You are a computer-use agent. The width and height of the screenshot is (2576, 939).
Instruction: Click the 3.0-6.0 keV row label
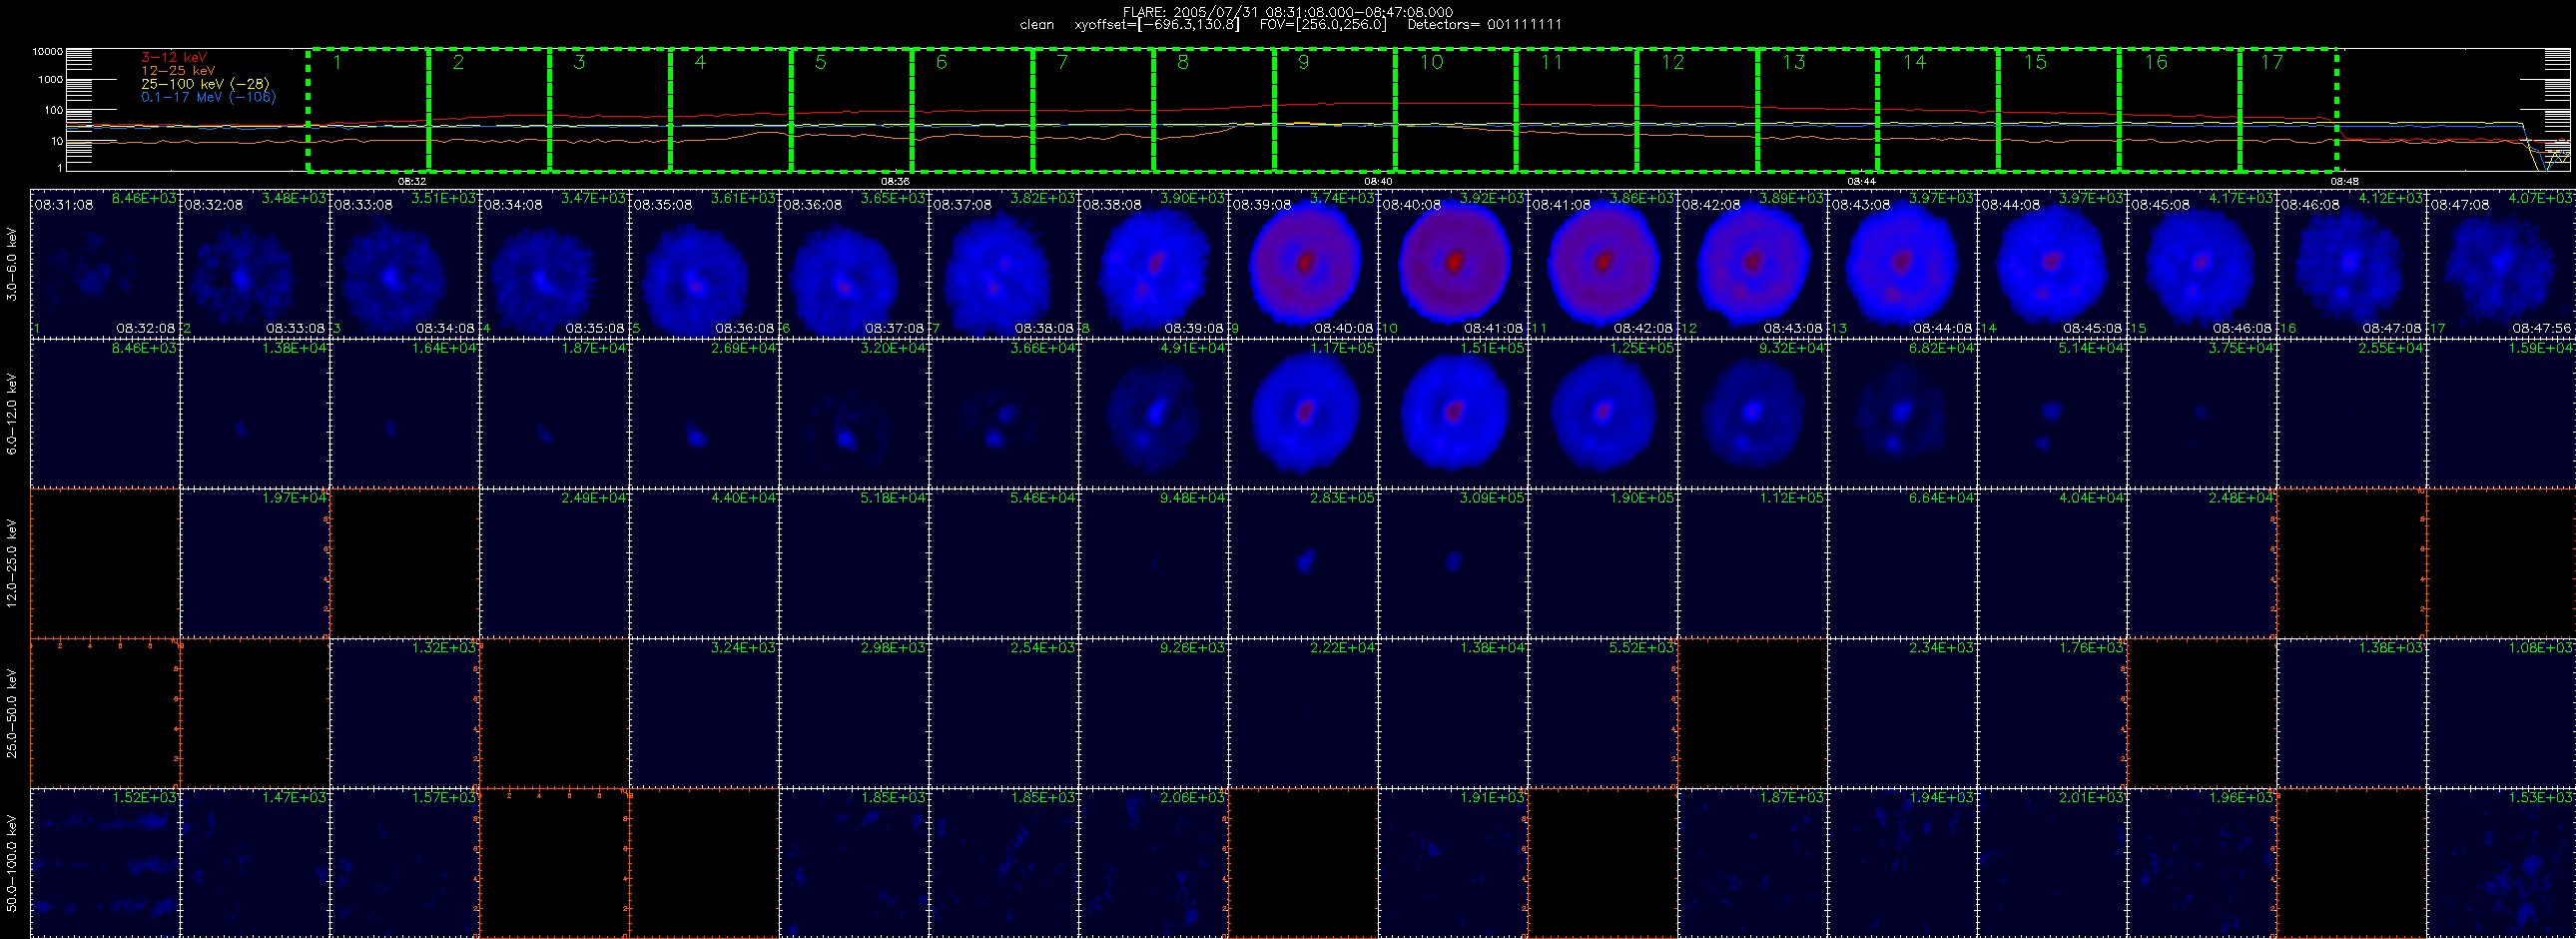[12, 264]
